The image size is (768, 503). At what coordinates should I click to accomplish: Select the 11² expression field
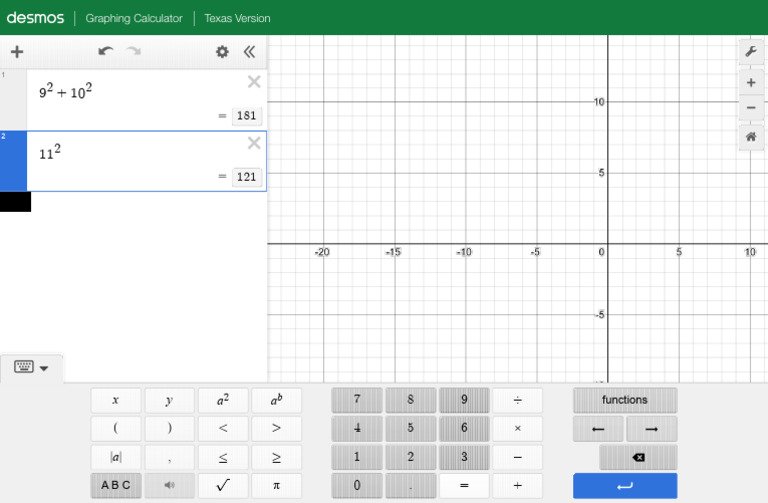tap(146, 161)
